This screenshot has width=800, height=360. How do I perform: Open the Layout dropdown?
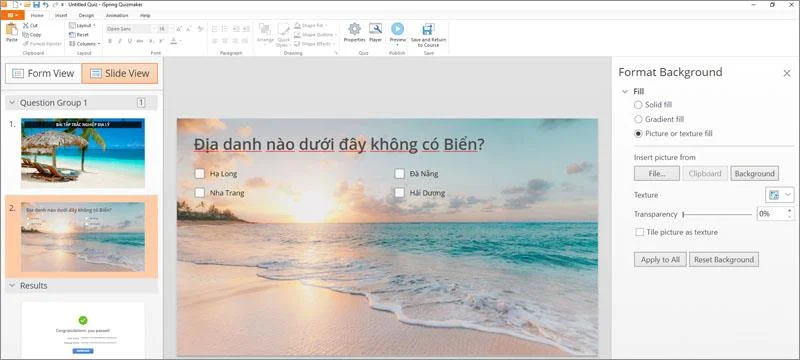click(83, 25)
